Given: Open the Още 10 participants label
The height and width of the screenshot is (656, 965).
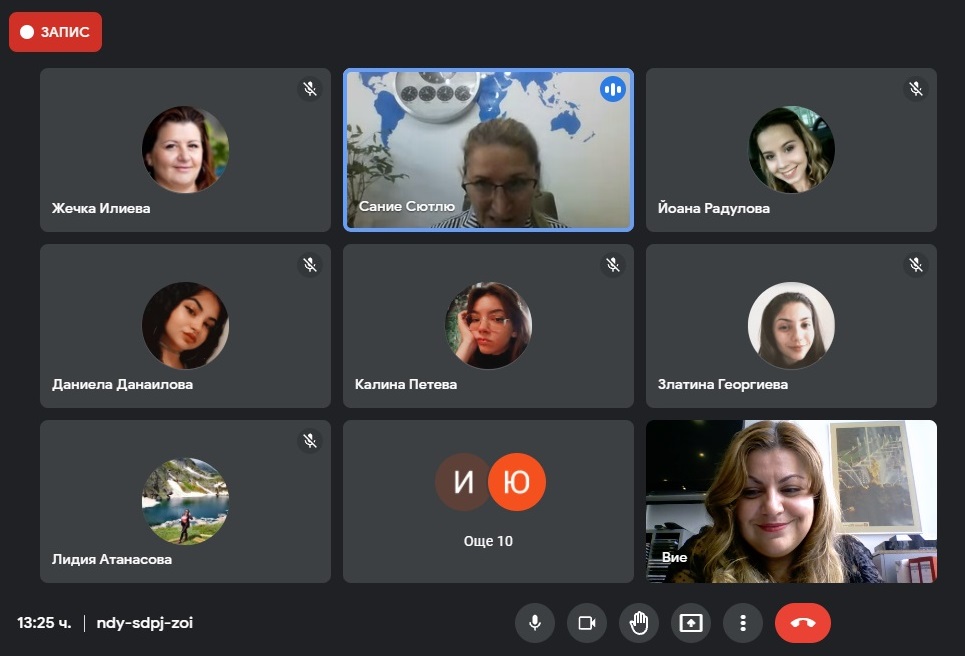Looking at the screenshot, I should pos(488,541).
